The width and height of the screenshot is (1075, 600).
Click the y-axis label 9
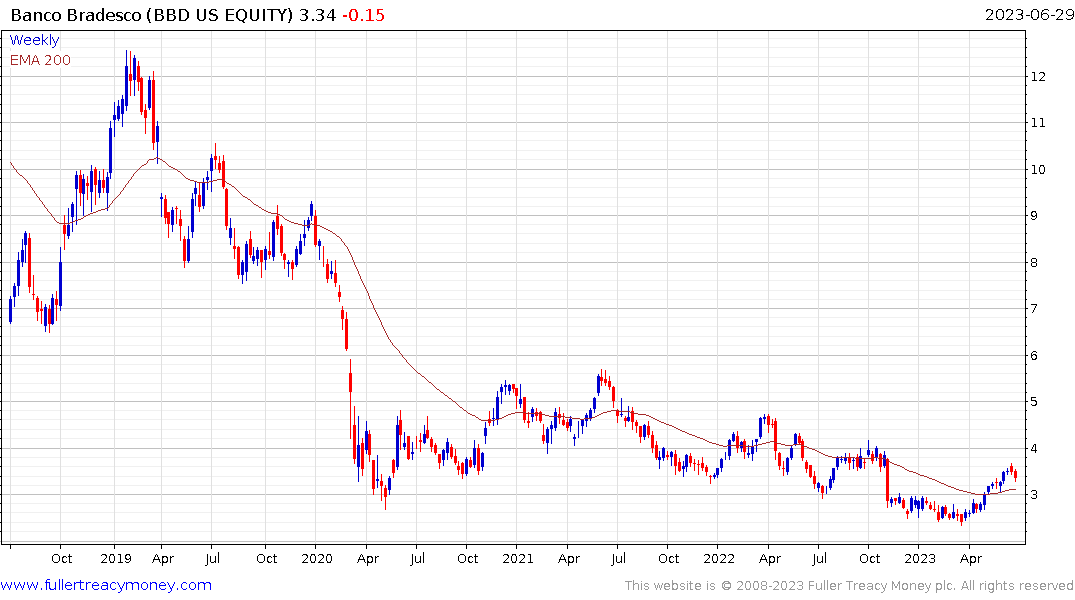tap(1035, 215)
